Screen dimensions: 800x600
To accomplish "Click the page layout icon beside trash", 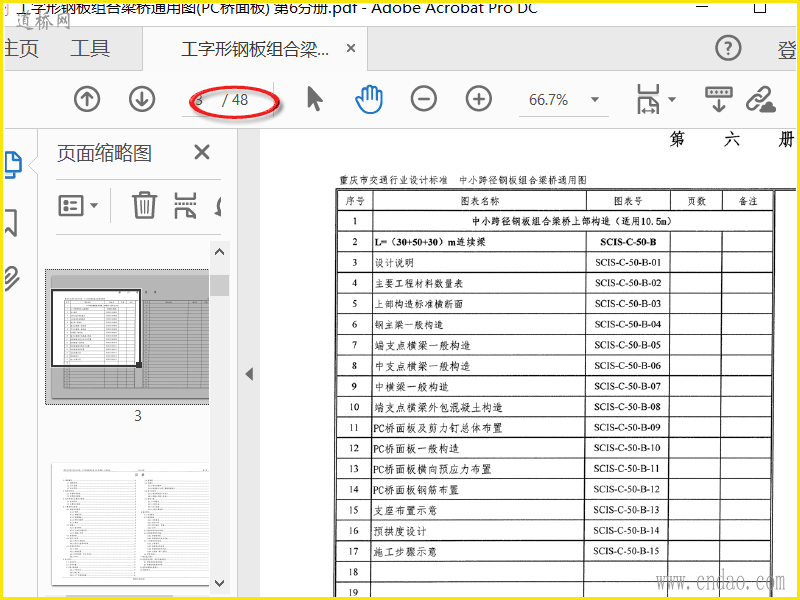I will click(x=185, y=205).
